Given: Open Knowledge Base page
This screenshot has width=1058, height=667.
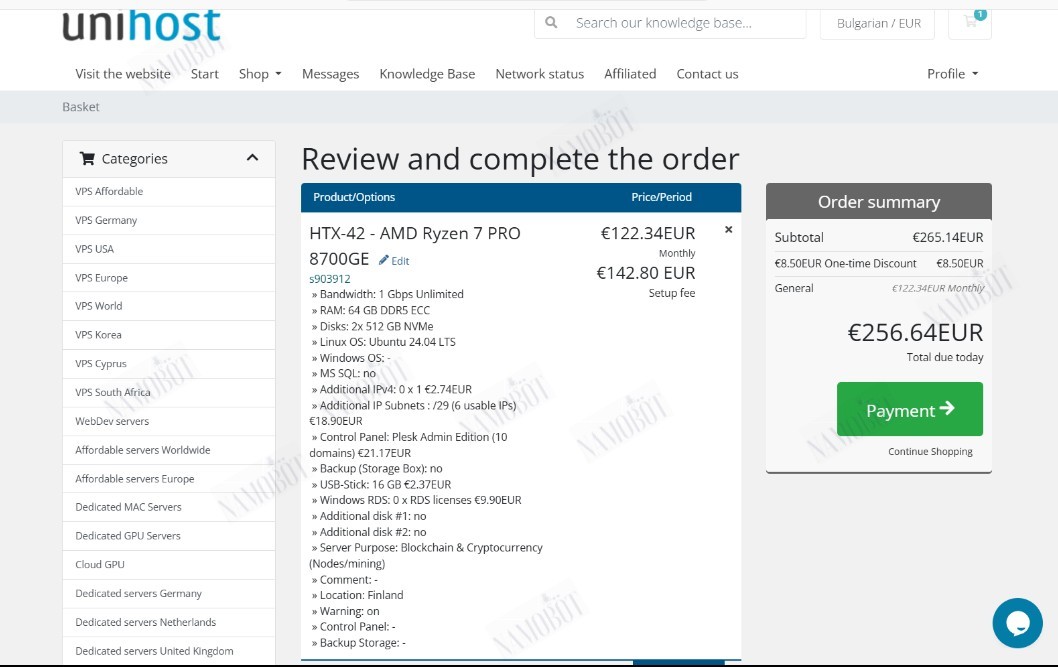Looking at the screenshot, I should [x=427, y=74].
